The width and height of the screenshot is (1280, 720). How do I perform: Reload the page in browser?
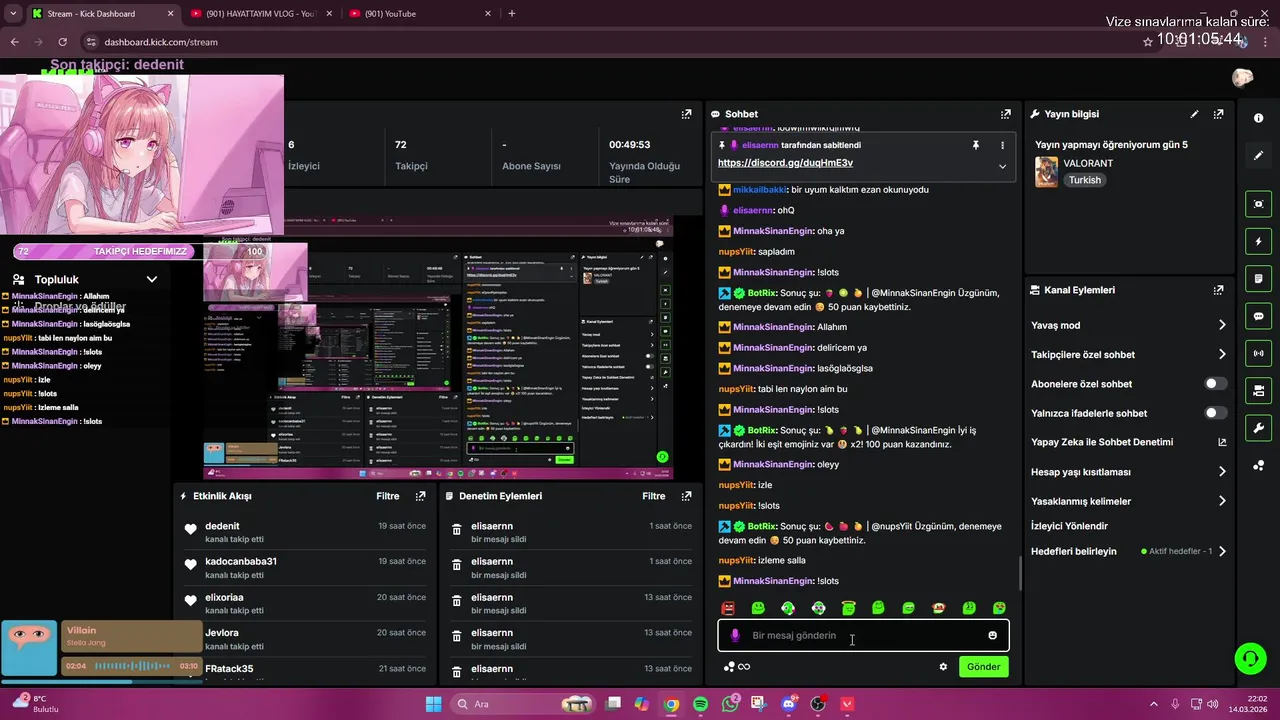click(62, 42)
